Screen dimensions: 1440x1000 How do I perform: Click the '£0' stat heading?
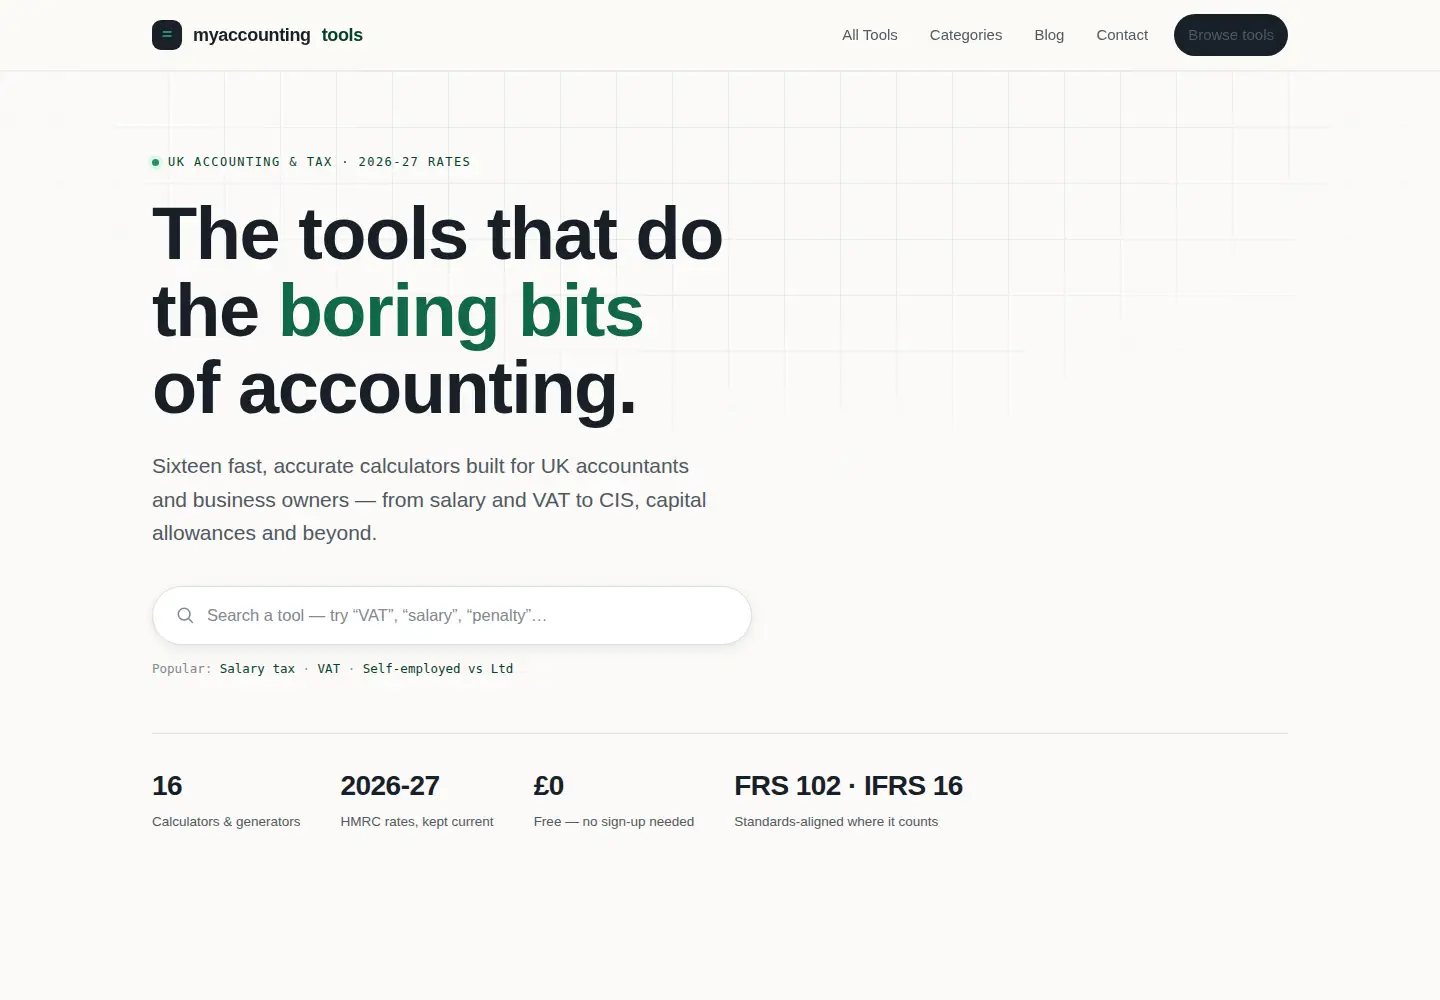pos(549,786)
